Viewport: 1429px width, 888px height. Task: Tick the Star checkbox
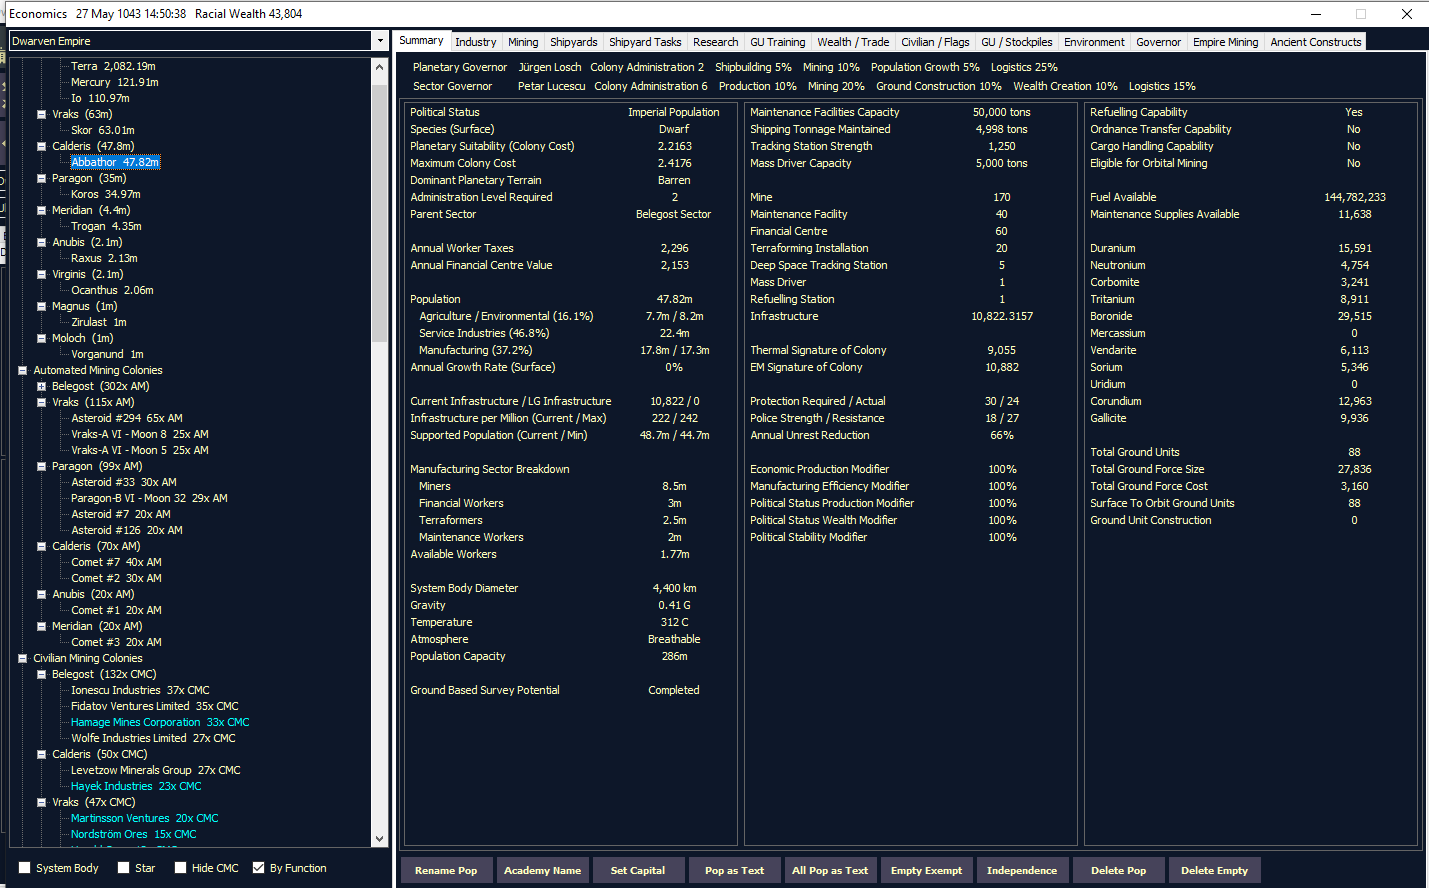click(123, 868)
